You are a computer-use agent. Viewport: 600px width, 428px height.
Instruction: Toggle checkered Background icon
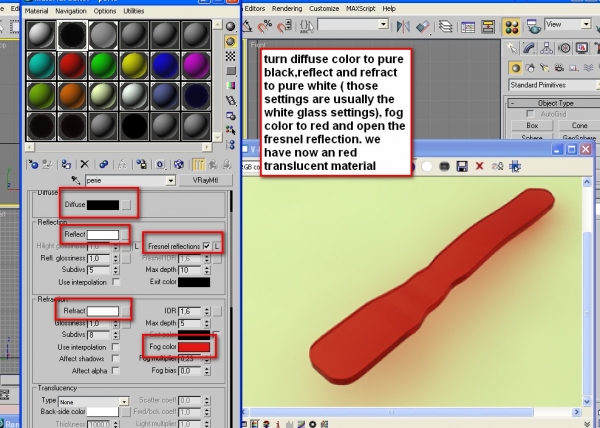(x=230, y=56)
